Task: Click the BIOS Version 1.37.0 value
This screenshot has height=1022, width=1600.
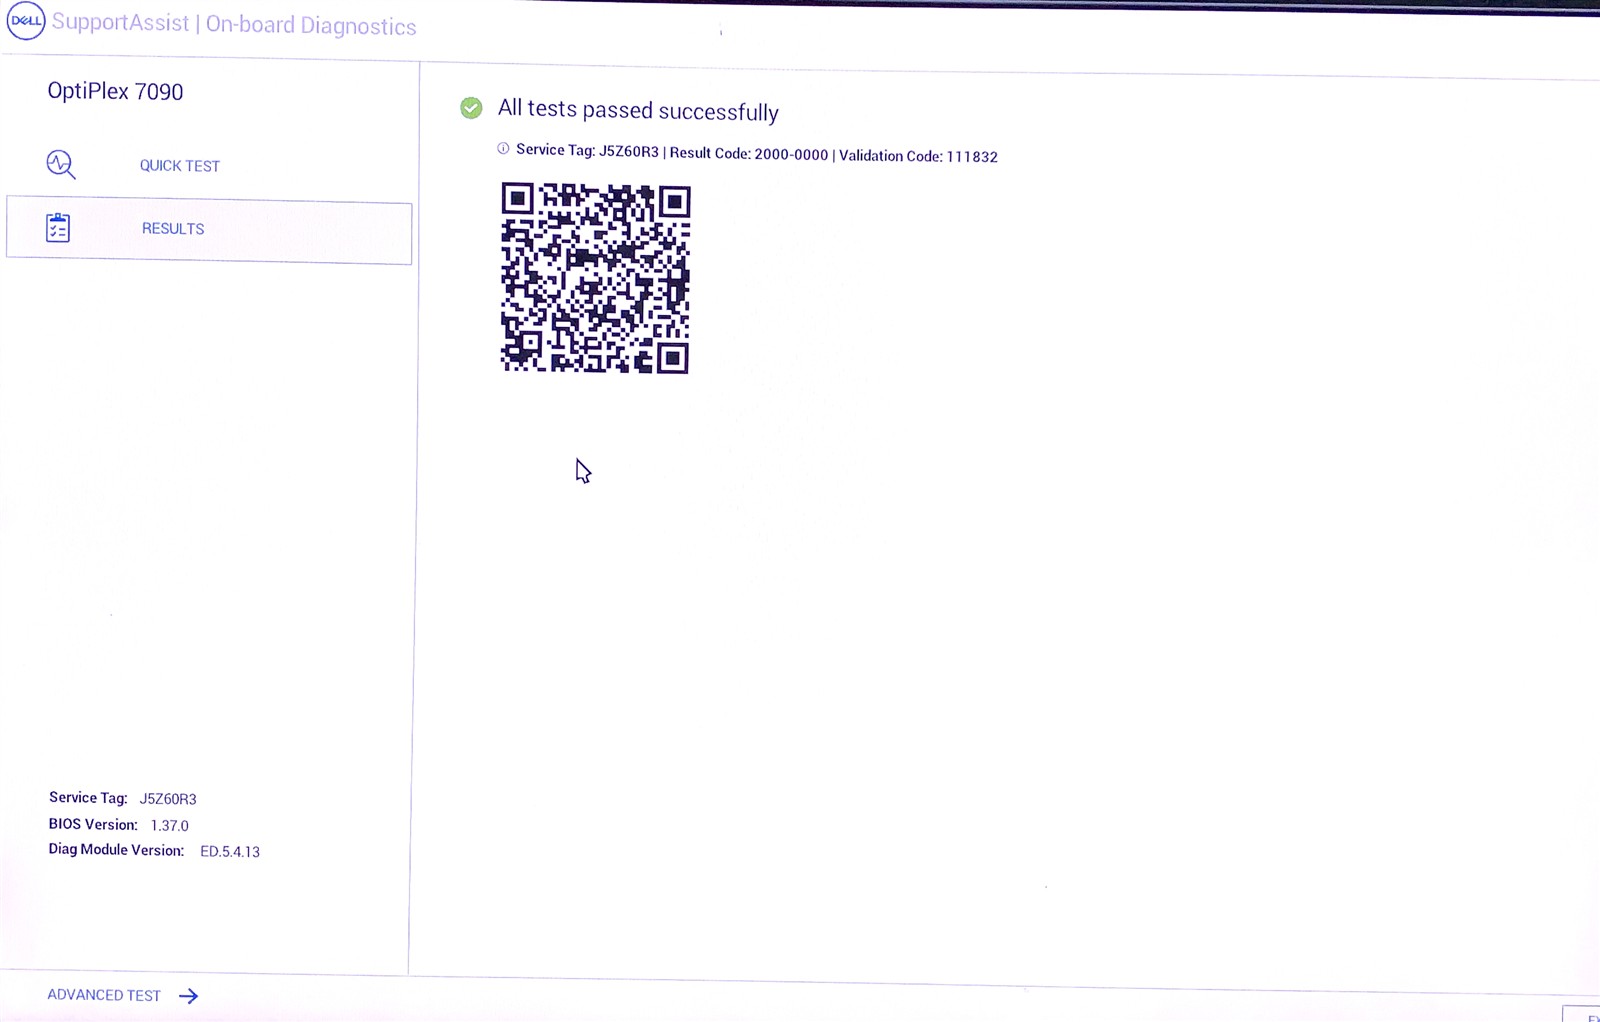Action: click(169, 826)
